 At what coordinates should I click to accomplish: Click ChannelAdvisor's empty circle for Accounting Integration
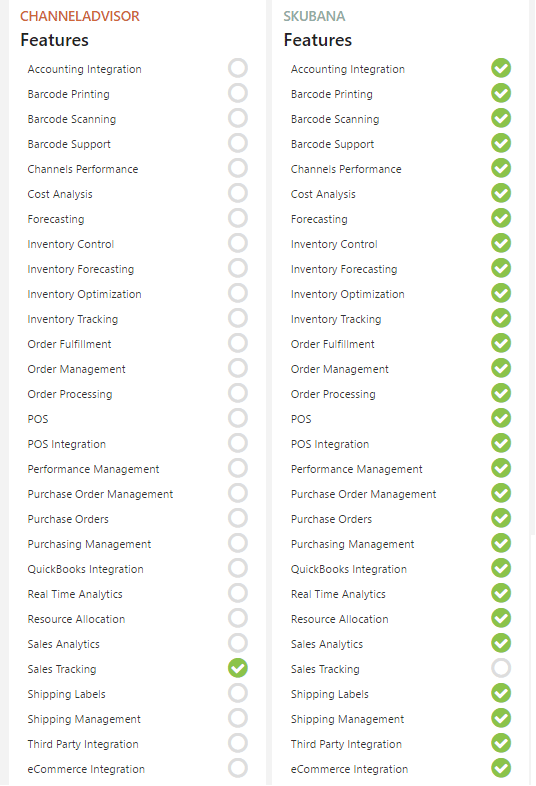[238, 68]
